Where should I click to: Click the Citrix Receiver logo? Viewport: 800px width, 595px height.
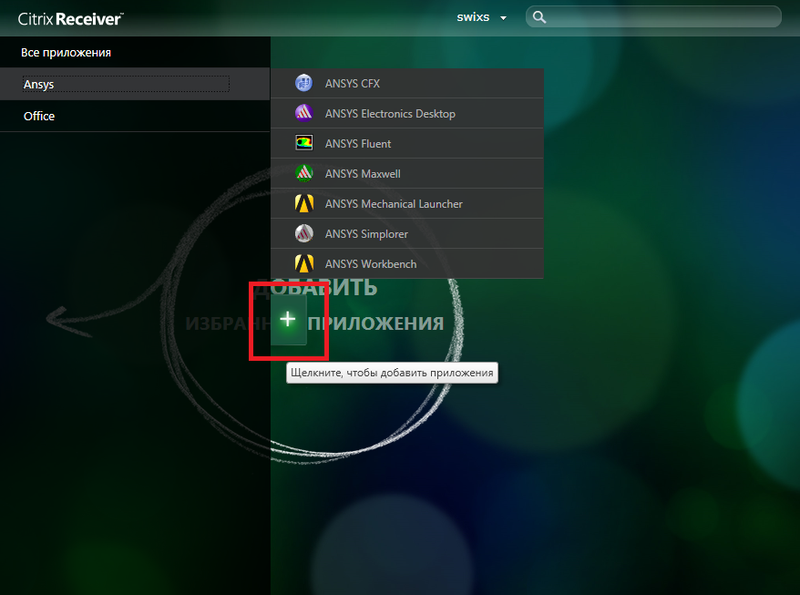(70, 19)
